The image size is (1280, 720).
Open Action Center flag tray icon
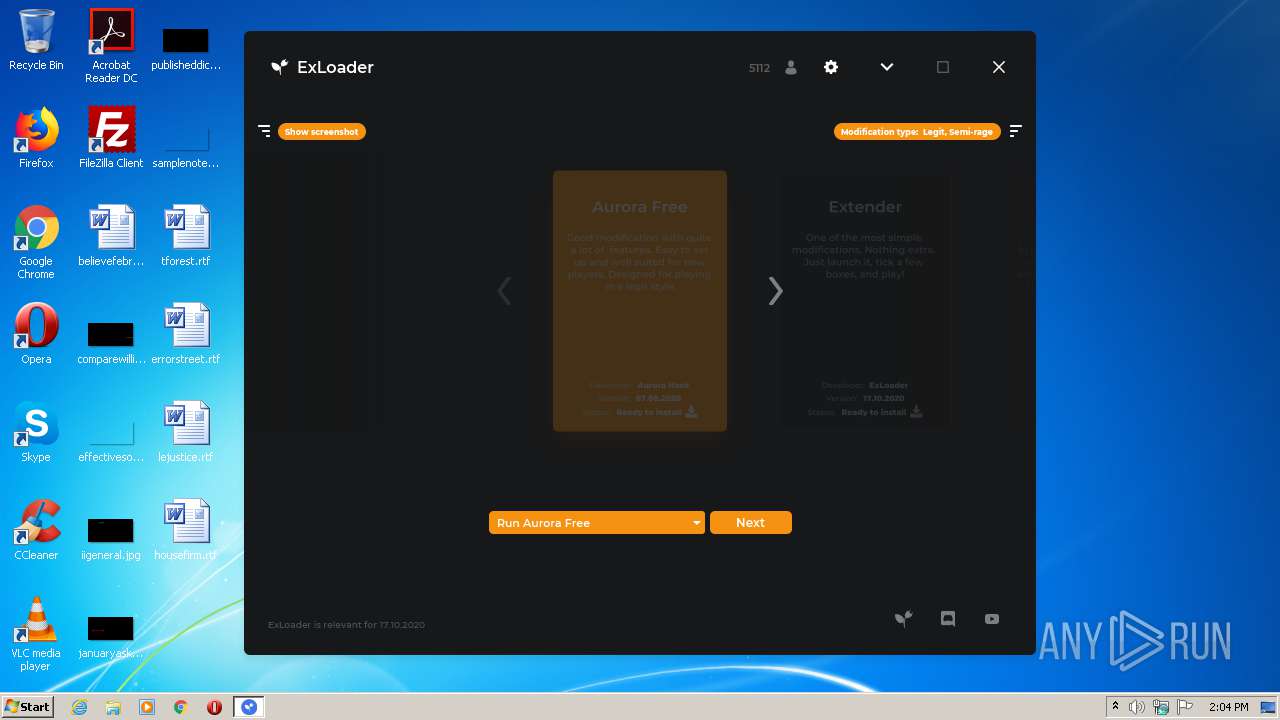[1185, 707]
